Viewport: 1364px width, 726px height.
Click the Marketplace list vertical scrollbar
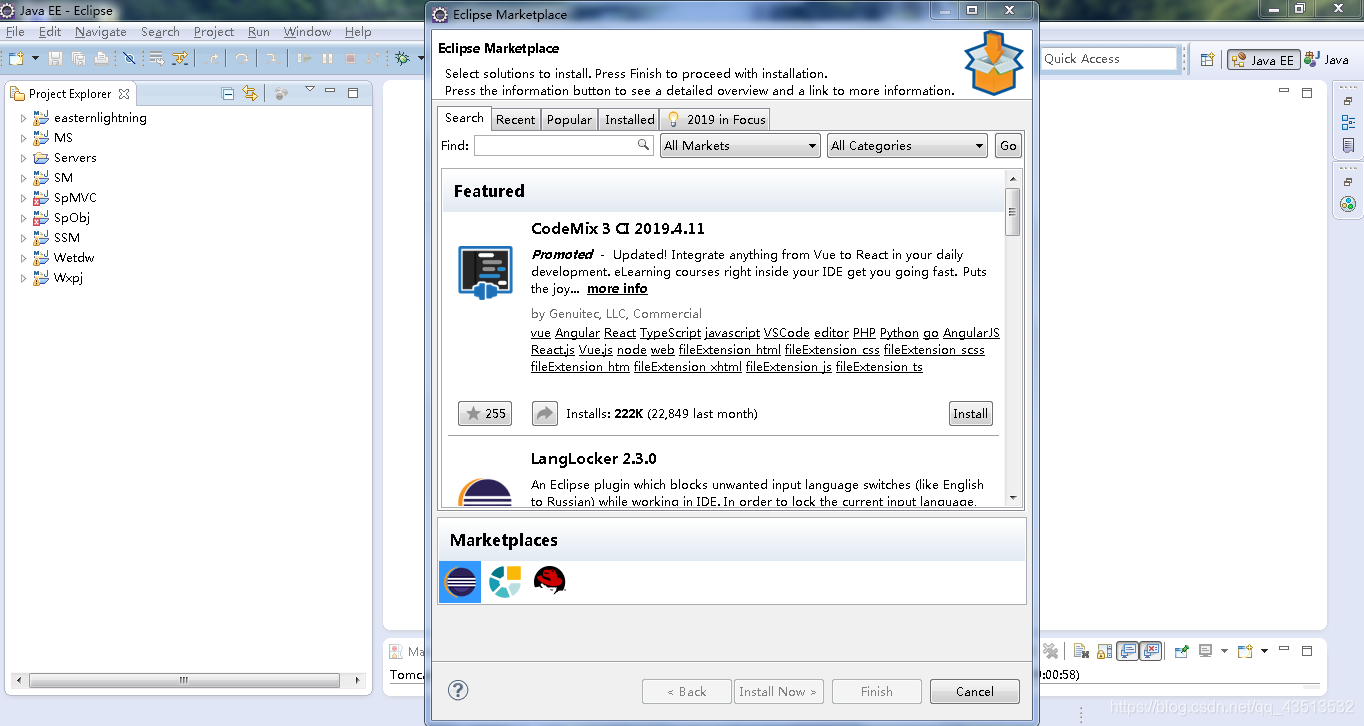point(1012,340)
